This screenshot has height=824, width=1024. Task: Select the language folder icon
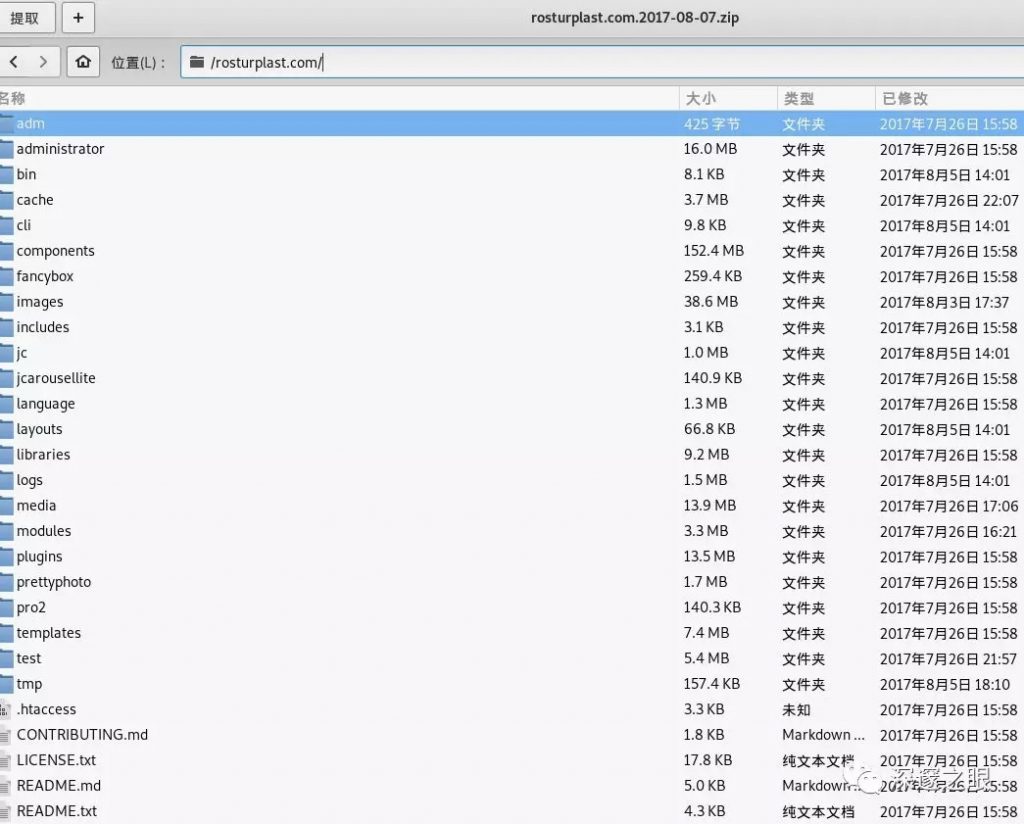coord(7,404)
